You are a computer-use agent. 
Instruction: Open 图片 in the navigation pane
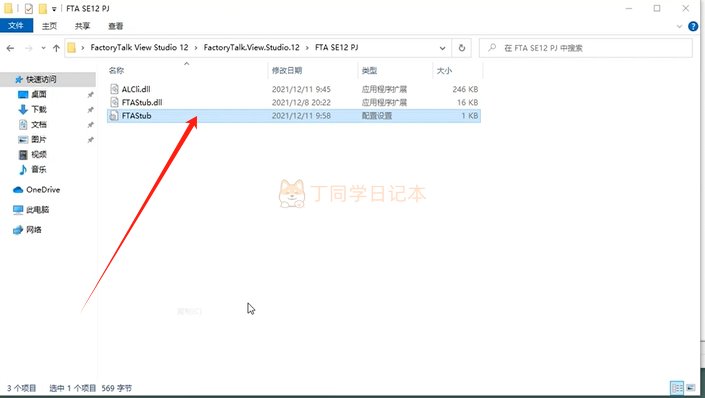pyautogui.click(x=39, y=139)
